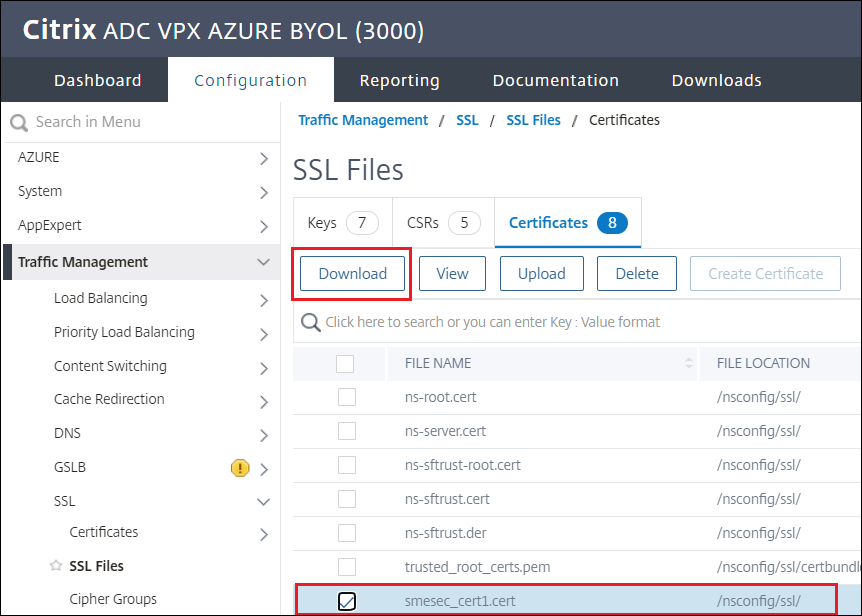Viewport: 862px width, 616px height.
Task: Focus the Key : Value search field
Action: (577, 322)
